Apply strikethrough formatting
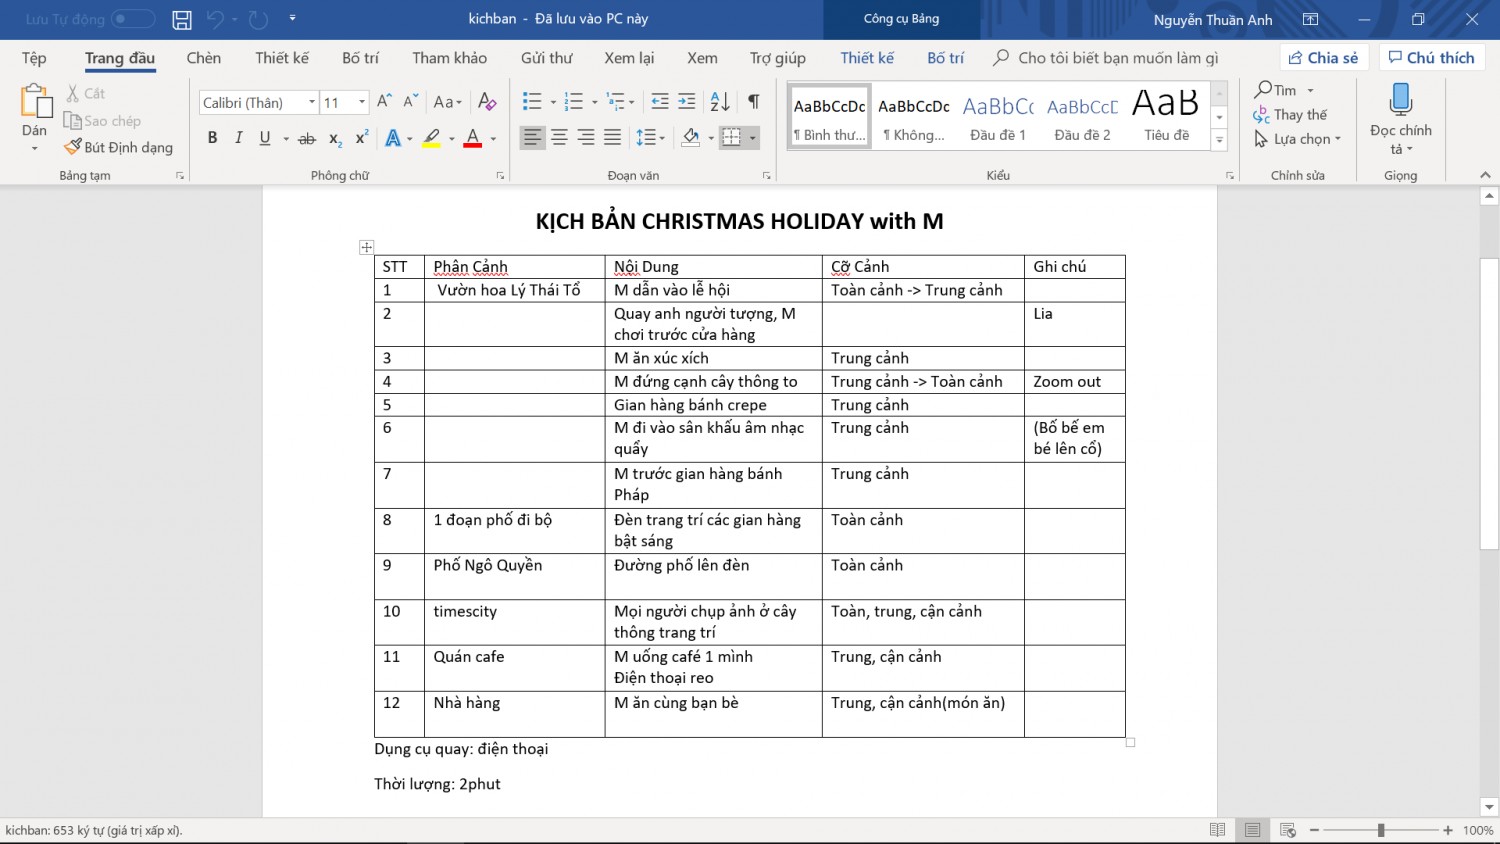 click(x=307, y=138)
